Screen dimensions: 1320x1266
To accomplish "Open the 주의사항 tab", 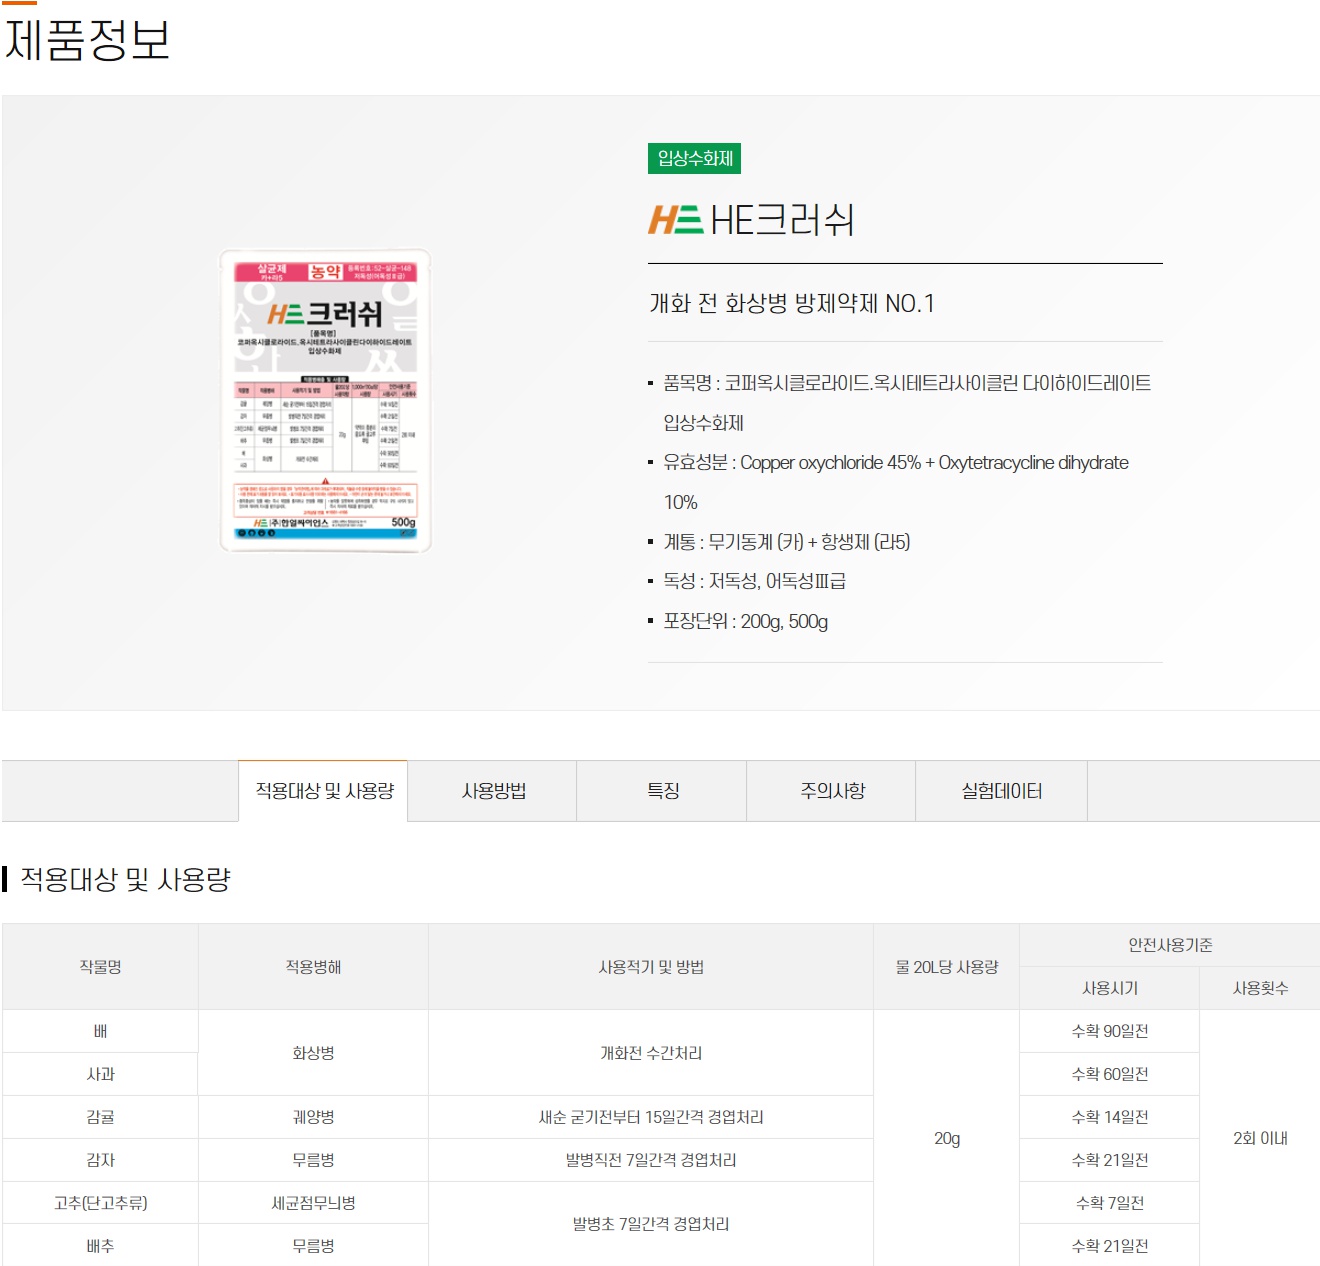I will pyautogui.click(x=832, y=791).
